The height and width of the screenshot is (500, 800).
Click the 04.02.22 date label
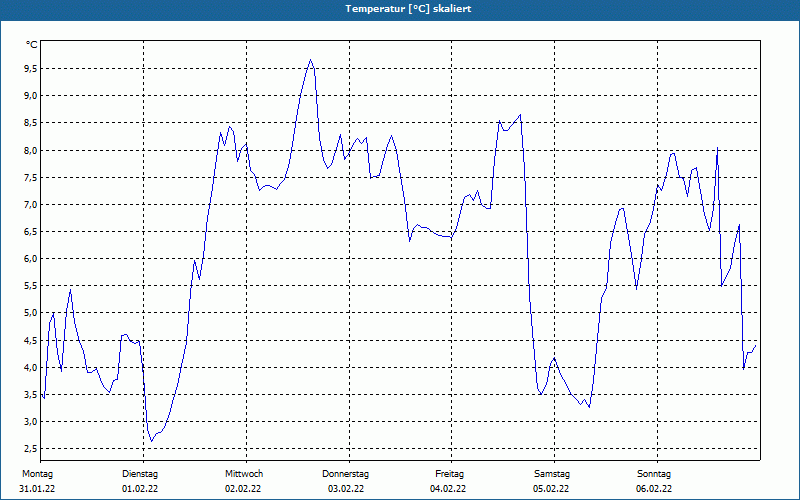click(x=448, y=489)
